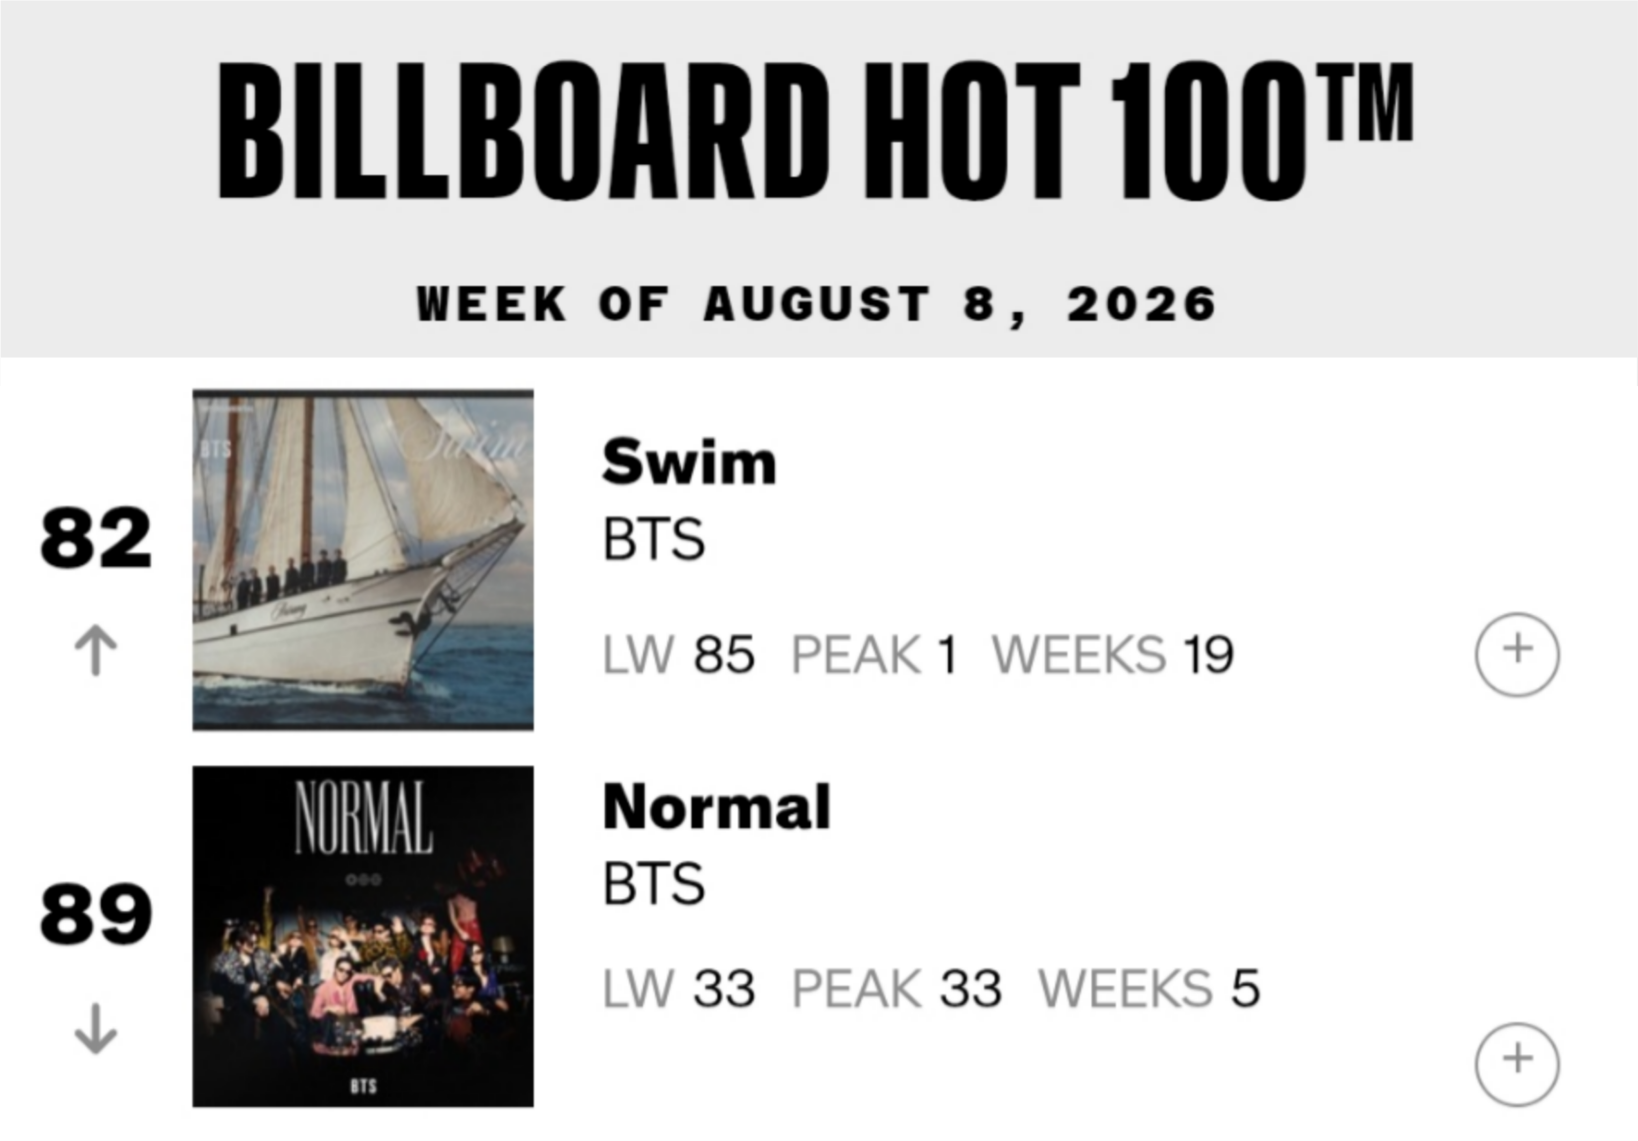Click LW 33 stat for Normal
Viewport: 1638px width, 1141px height.
(679, 989)
